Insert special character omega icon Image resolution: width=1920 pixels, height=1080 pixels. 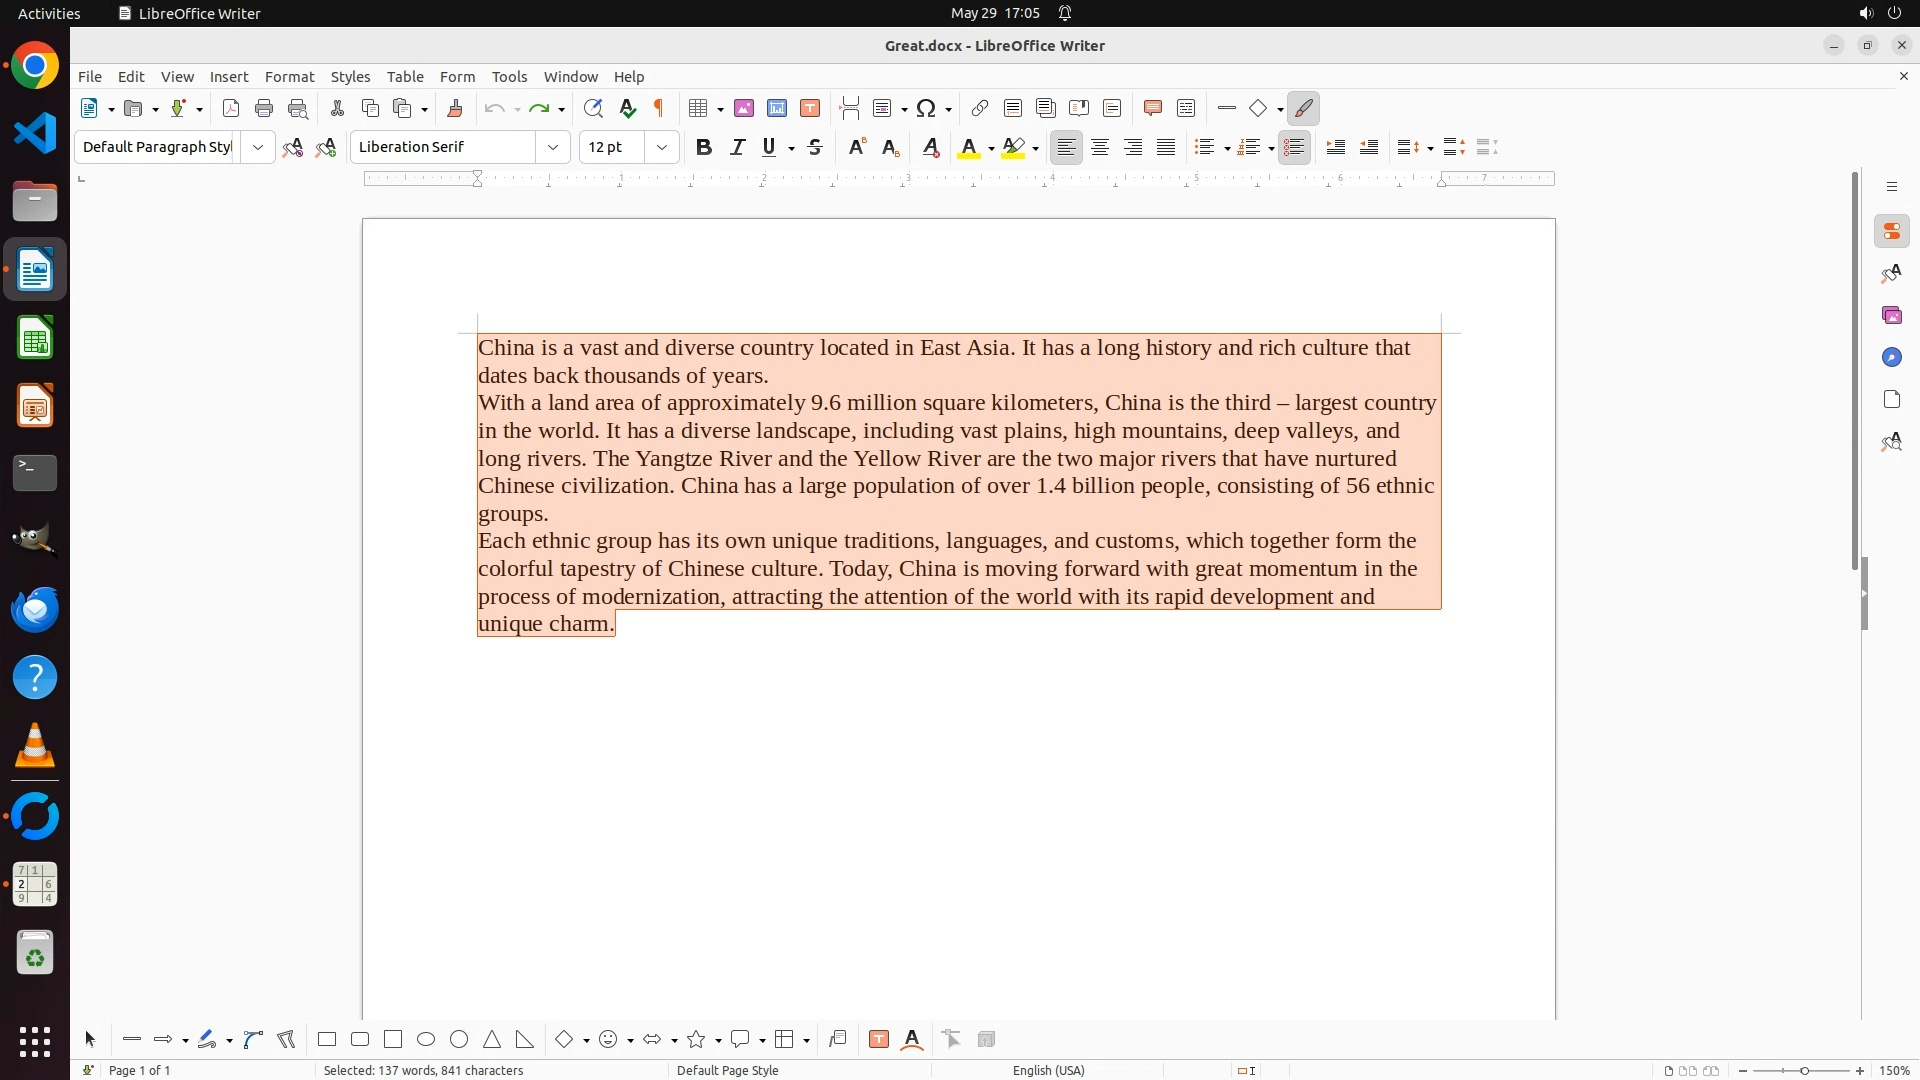(926, 108)
